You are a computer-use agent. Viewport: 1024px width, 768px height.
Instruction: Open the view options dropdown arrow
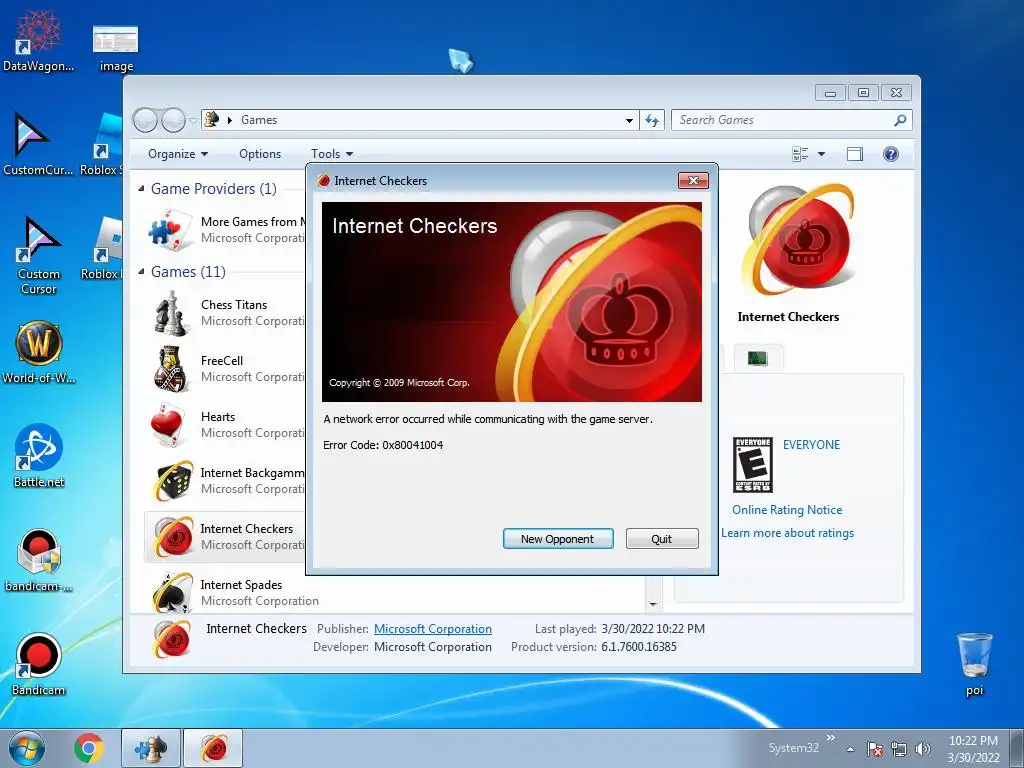click(822, 154)
